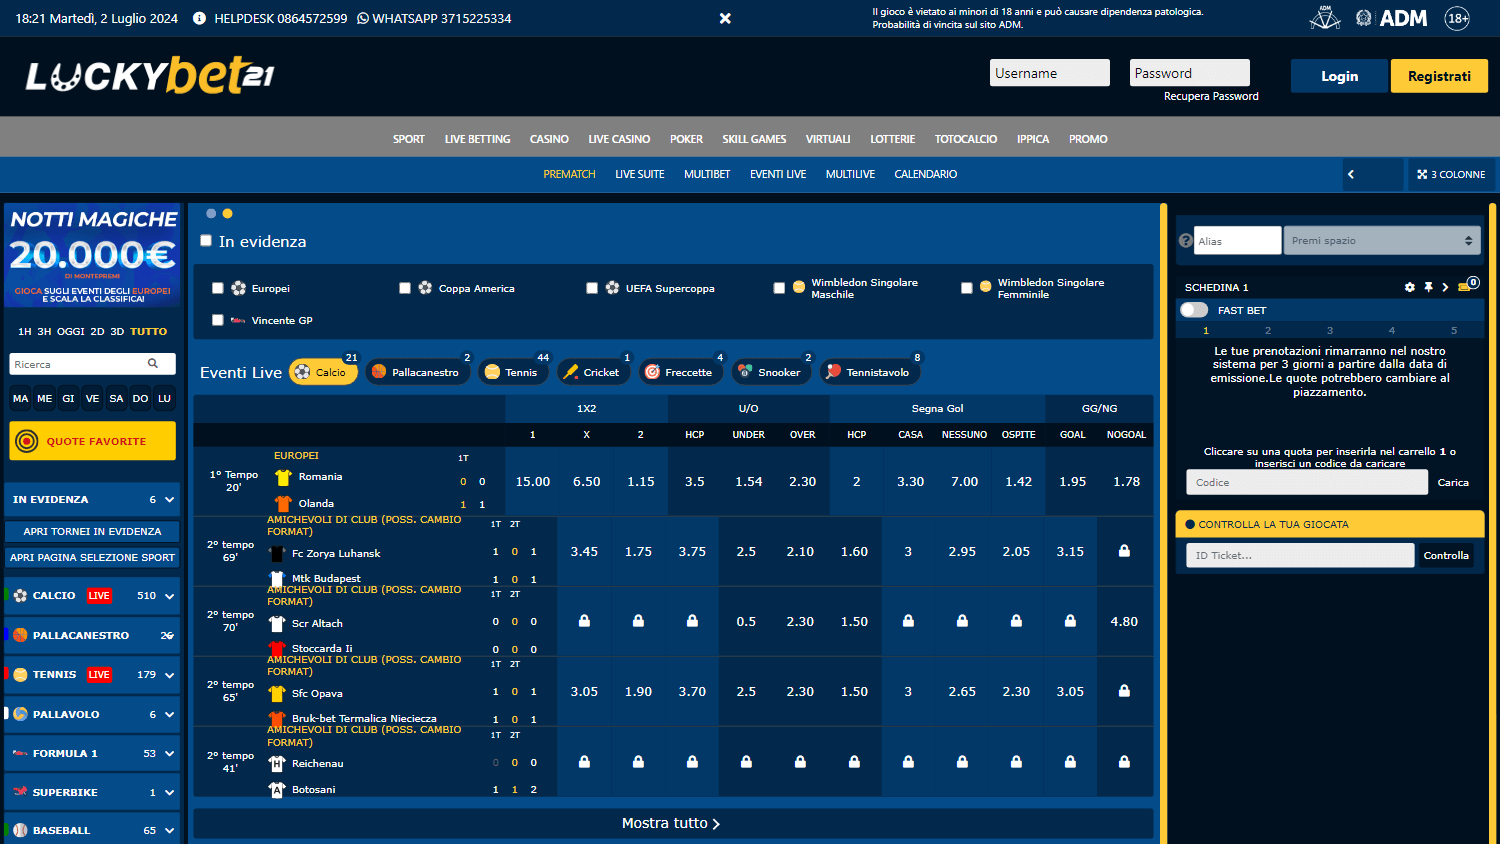Expand the Pallavolo sidebar category
Screen dimensions: 1500x844
tap(92, 714)
